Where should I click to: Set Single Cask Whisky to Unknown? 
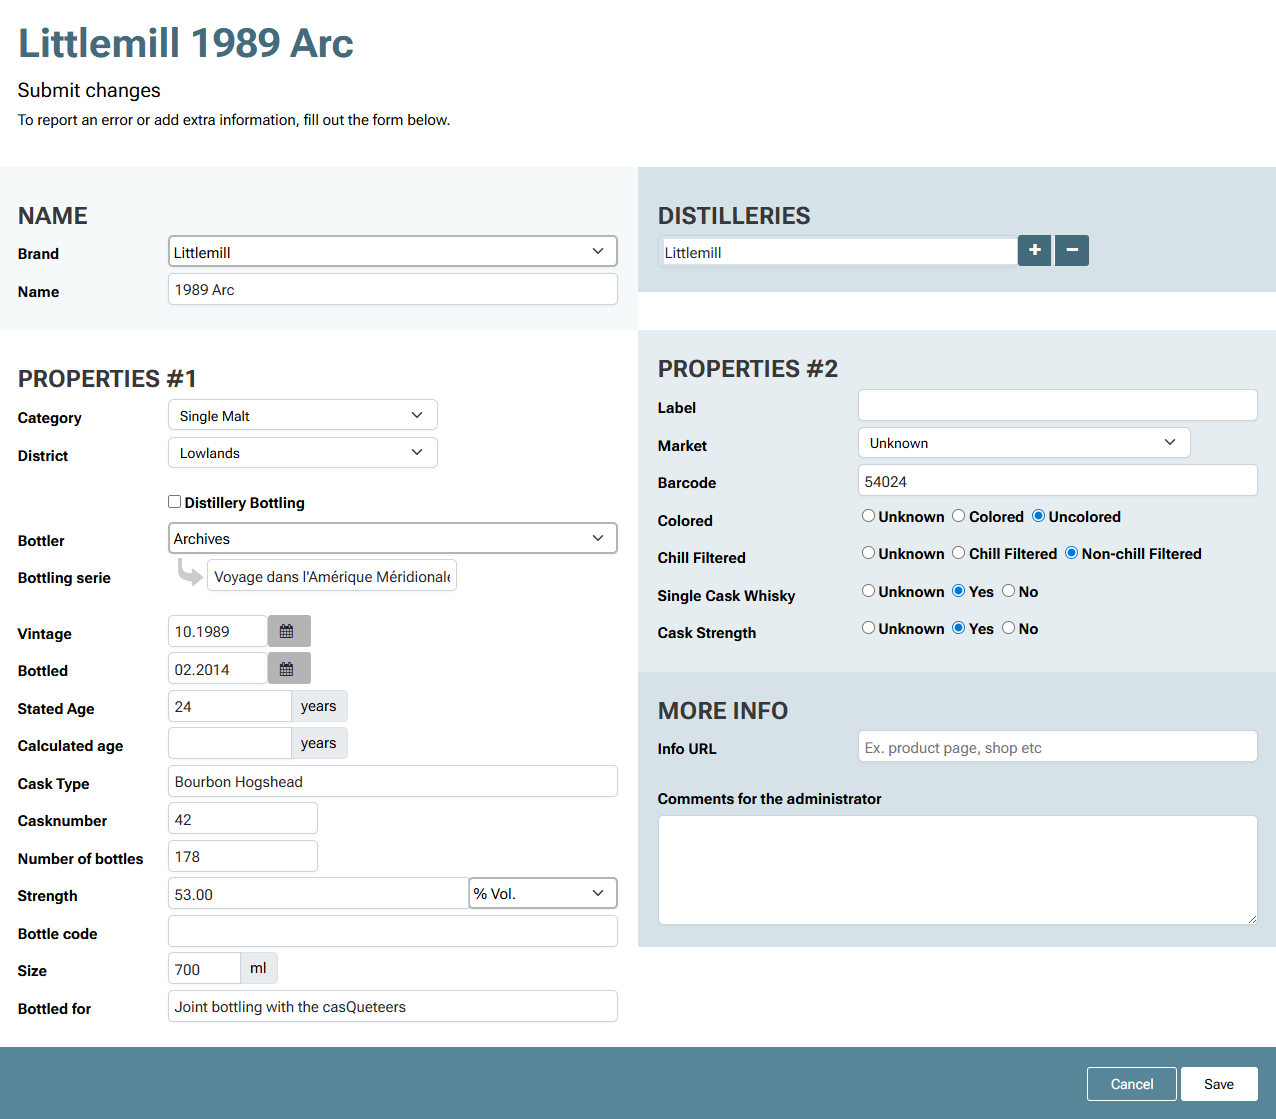[868, 591]
